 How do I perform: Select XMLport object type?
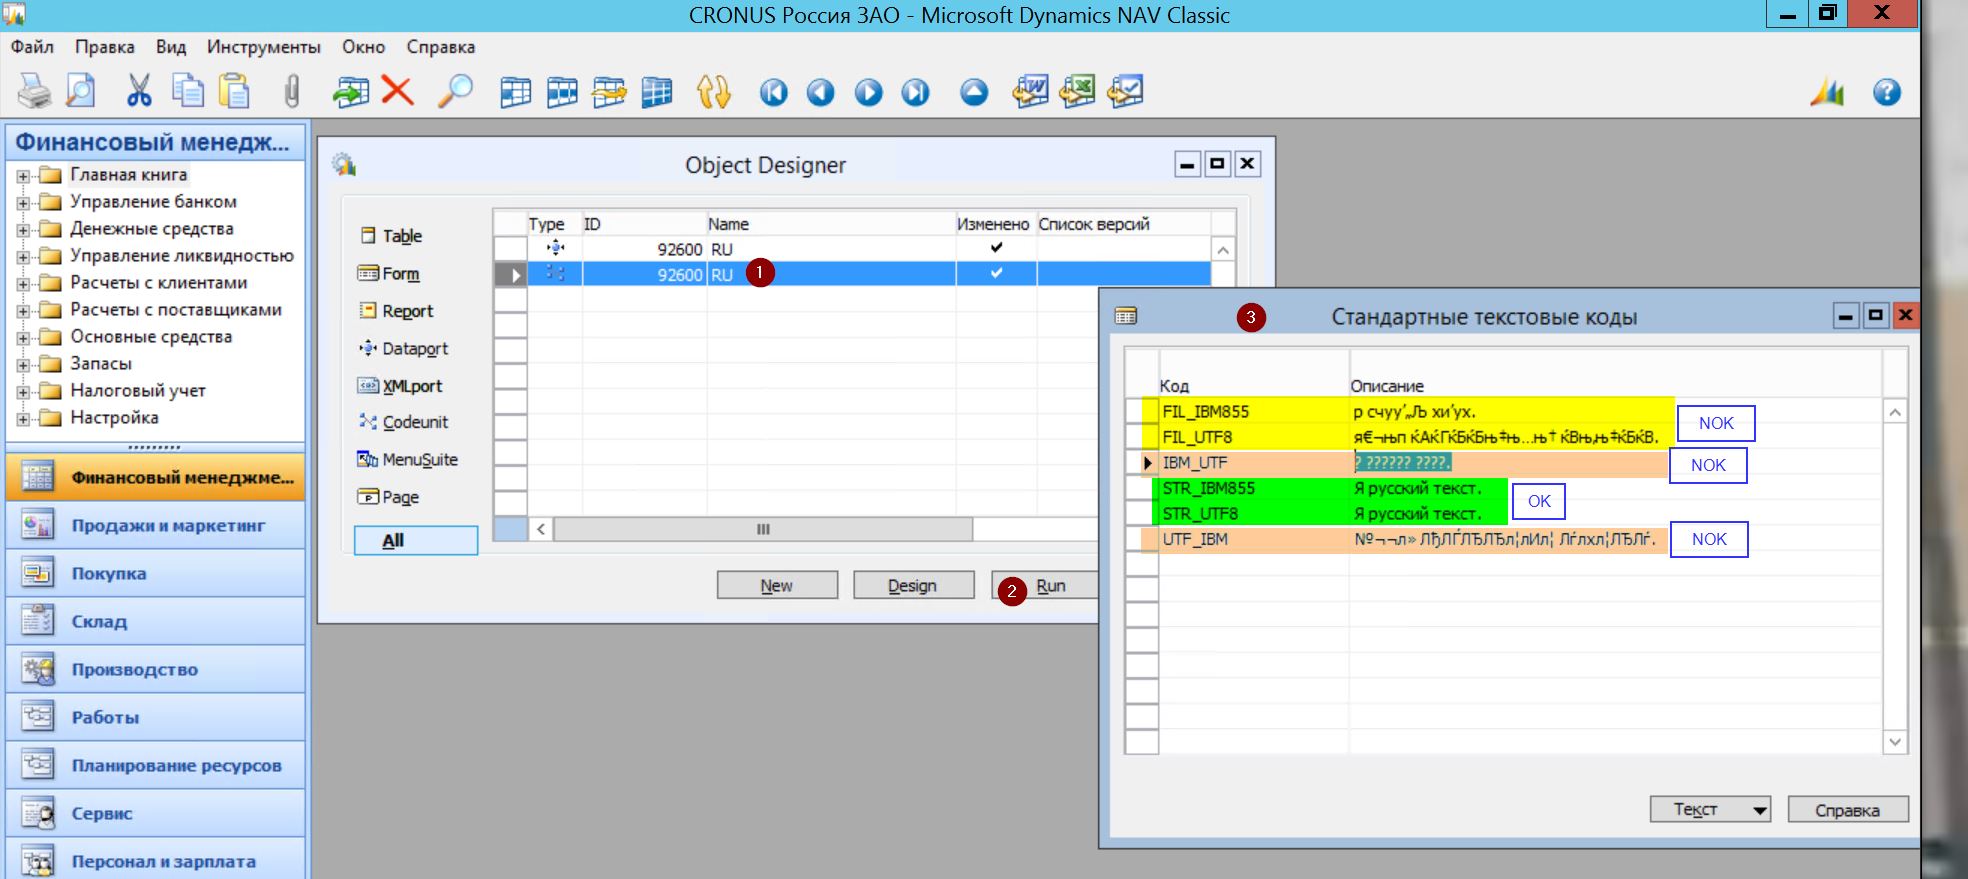(400, 386)
